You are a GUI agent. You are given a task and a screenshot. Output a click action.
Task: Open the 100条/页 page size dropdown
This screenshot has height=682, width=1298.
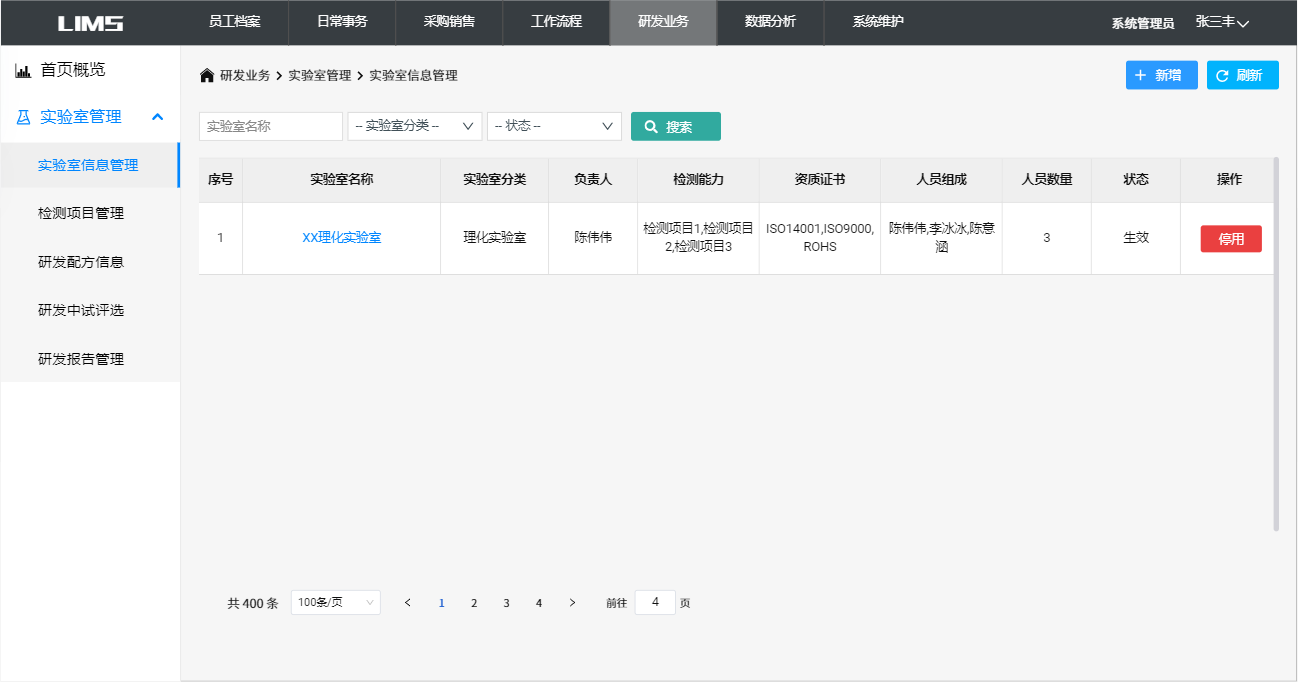click(x=335, y=603)
